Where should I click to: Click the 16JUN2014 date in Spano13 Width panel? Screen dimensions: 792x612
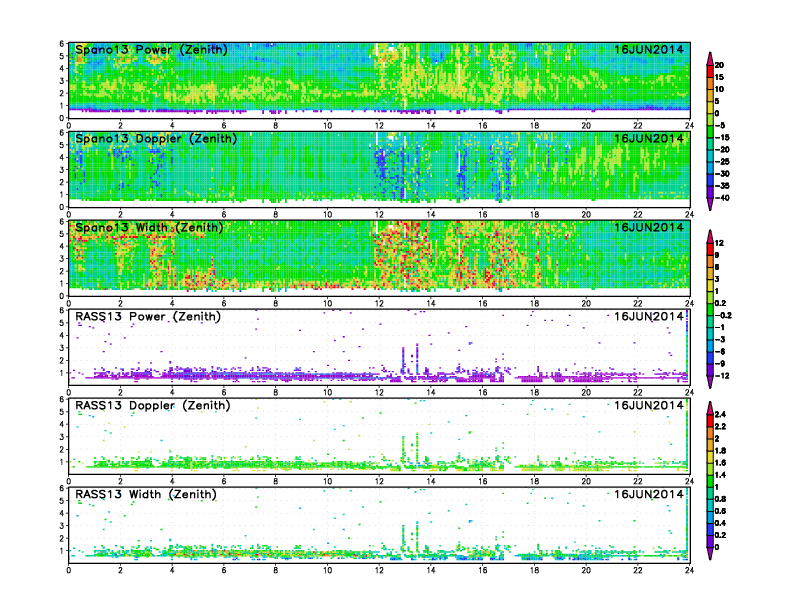649,227
